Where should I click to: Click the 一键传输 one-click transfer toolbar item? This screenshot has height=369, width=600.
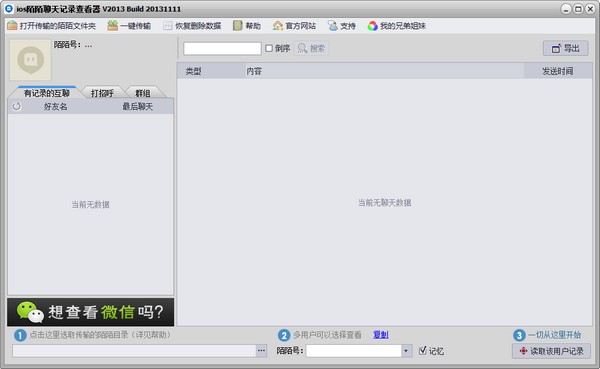tap(129, 26)
